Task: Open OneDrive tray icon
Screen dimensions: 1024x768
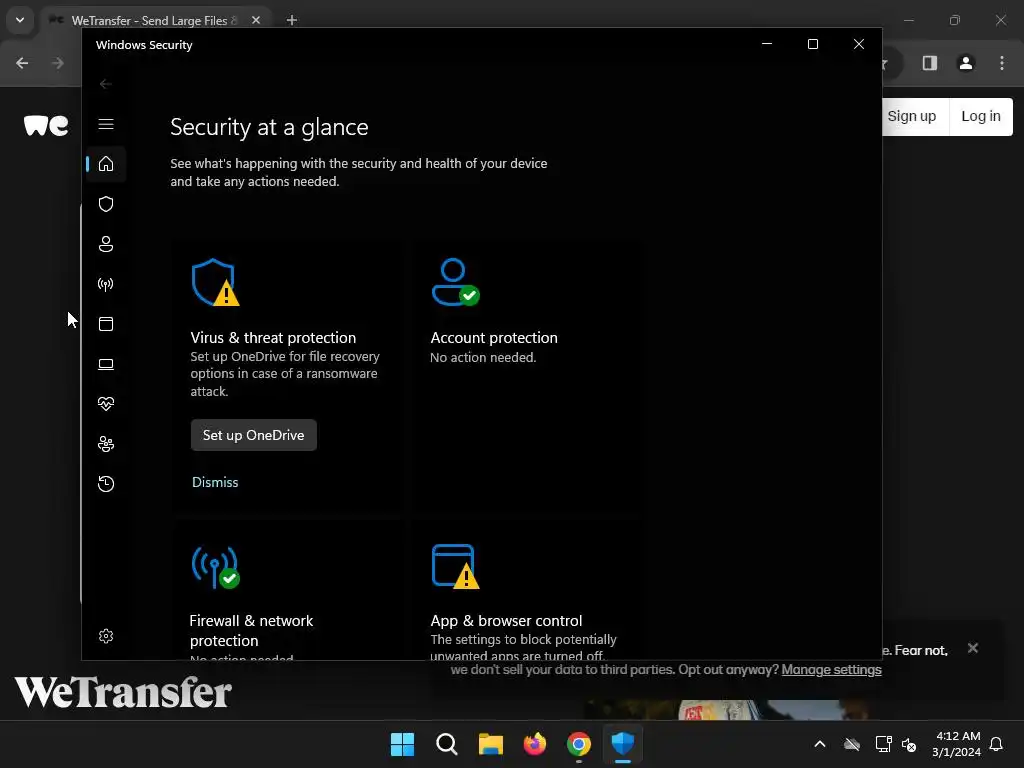Action: coord(852,744)
